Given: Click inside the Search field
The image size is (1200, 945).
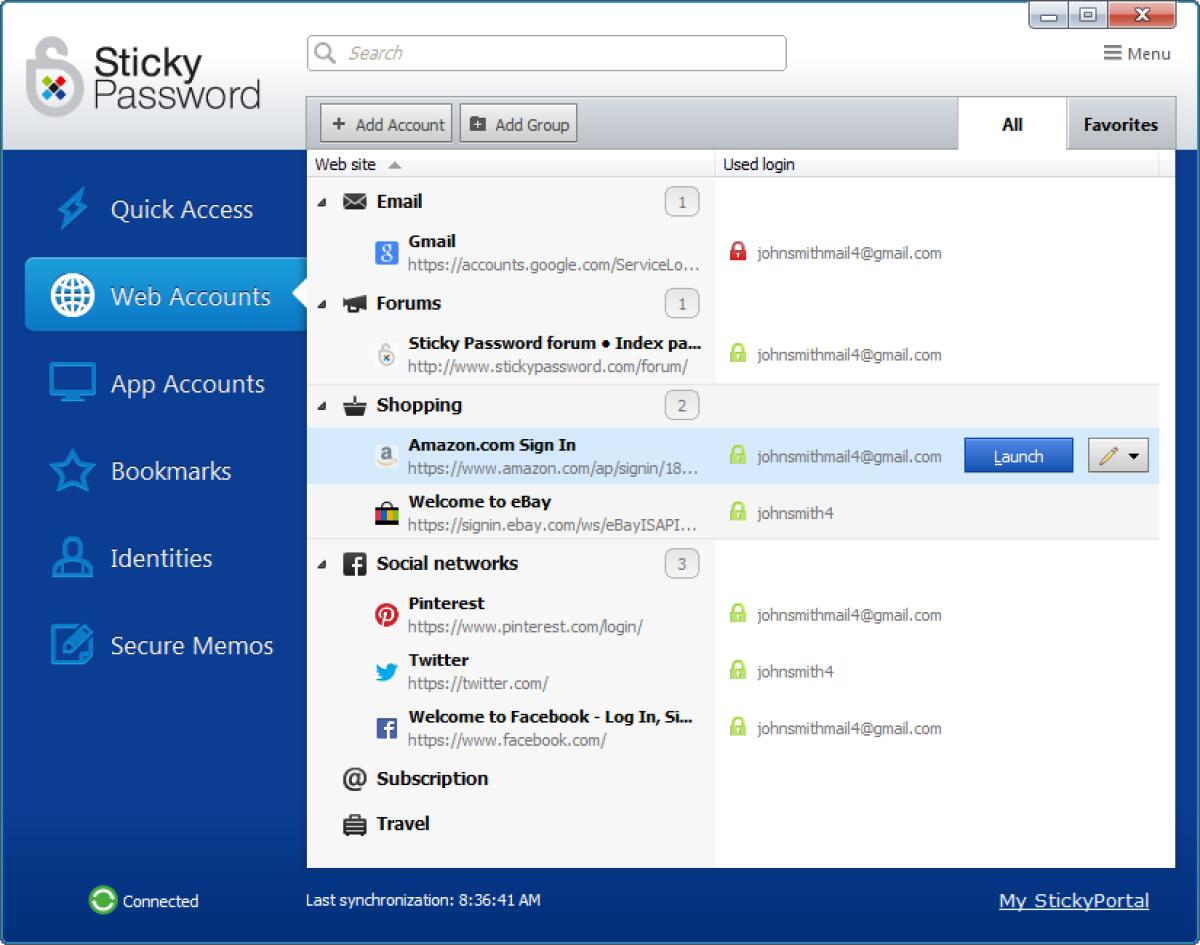Looking at the screenshot, I should coord(545,53).
